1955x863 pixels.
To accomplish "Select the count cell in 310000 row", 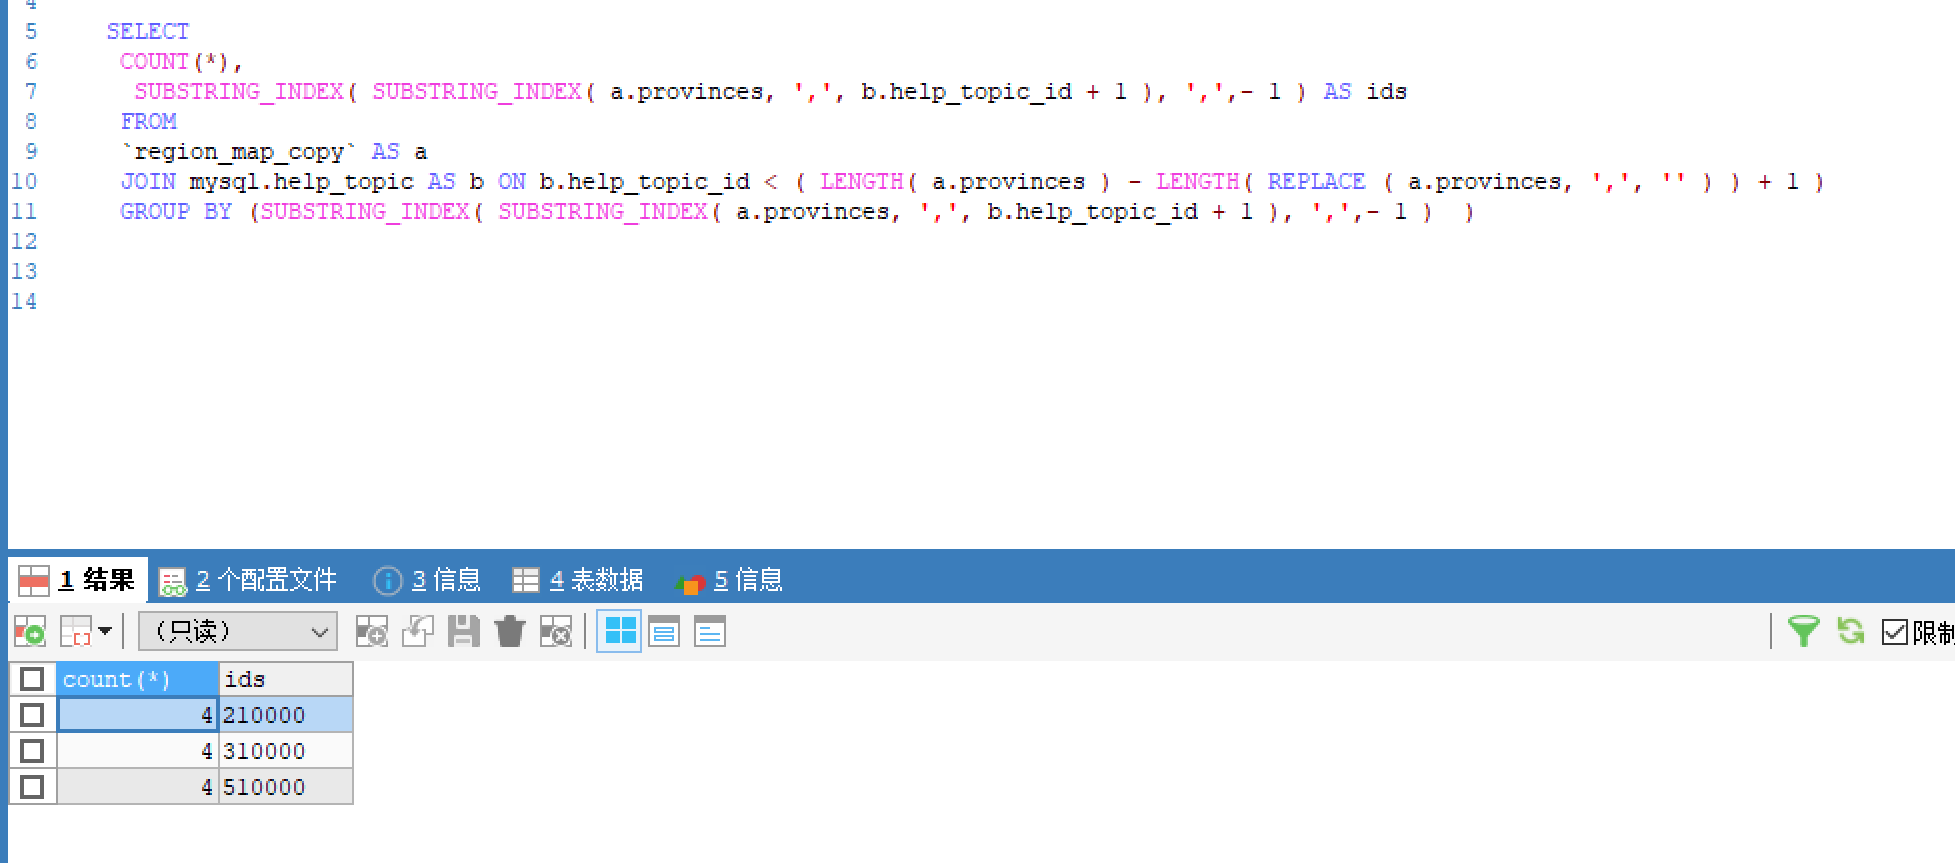I will point(137,751).
